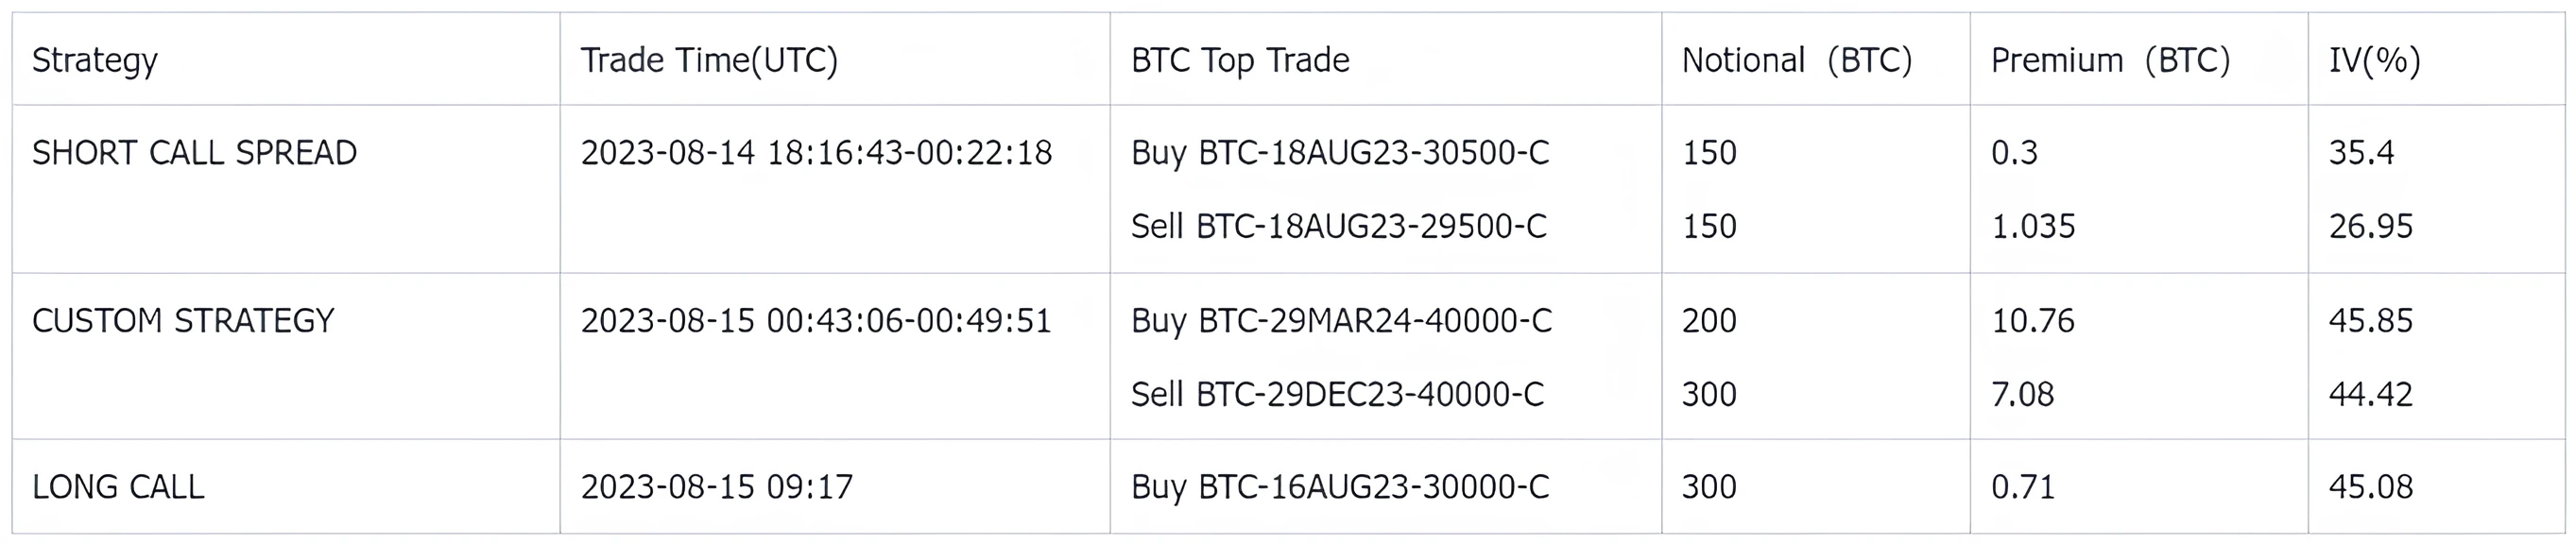Image resolution: width=2576 pixels, height=544 pixels.
Task: Select the 45.08 IV value
Action: pyautogui.click(x=2371, y=487)
